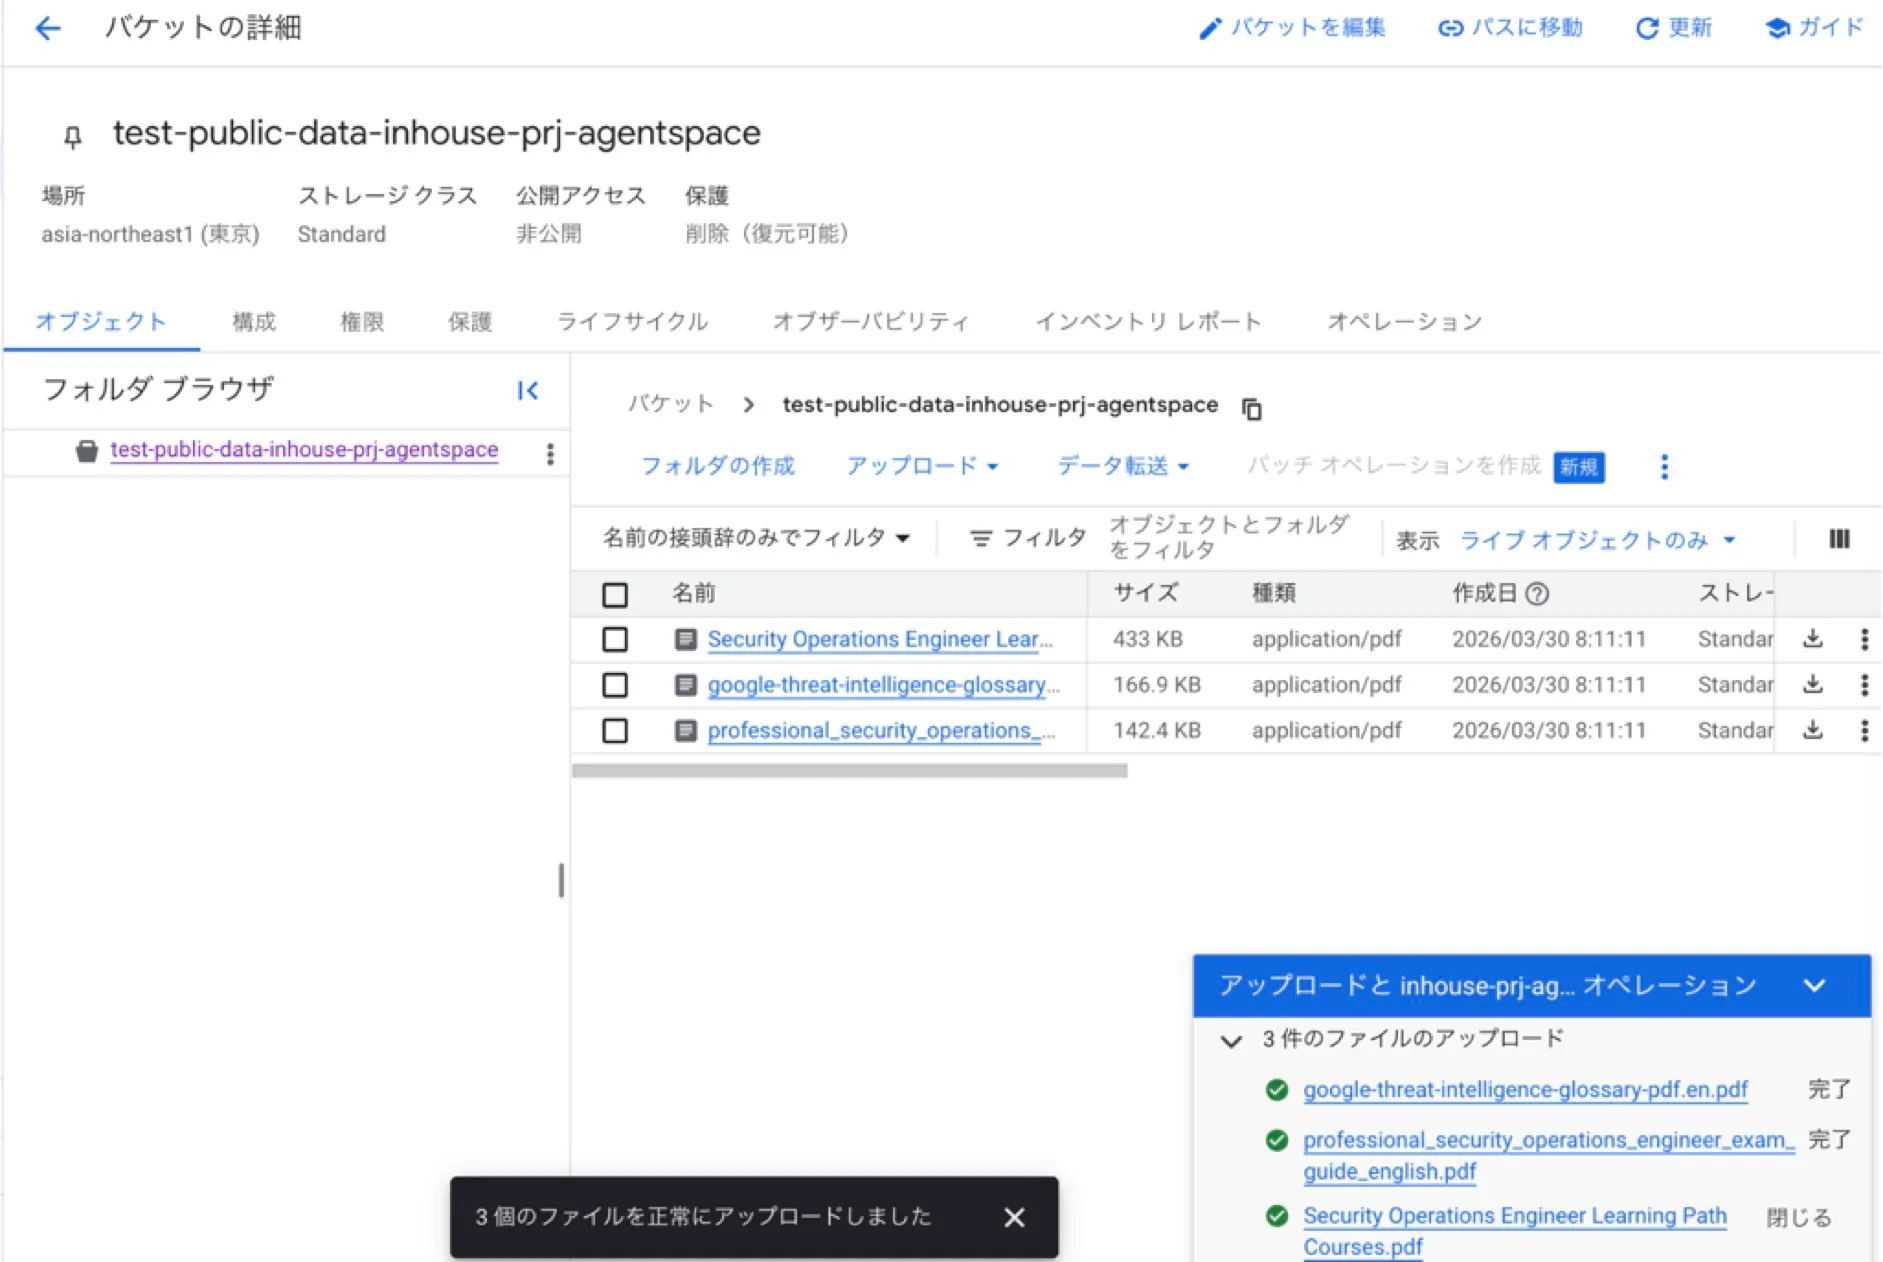Dismiss the upload success snackbar

tap(1013, 1218)
